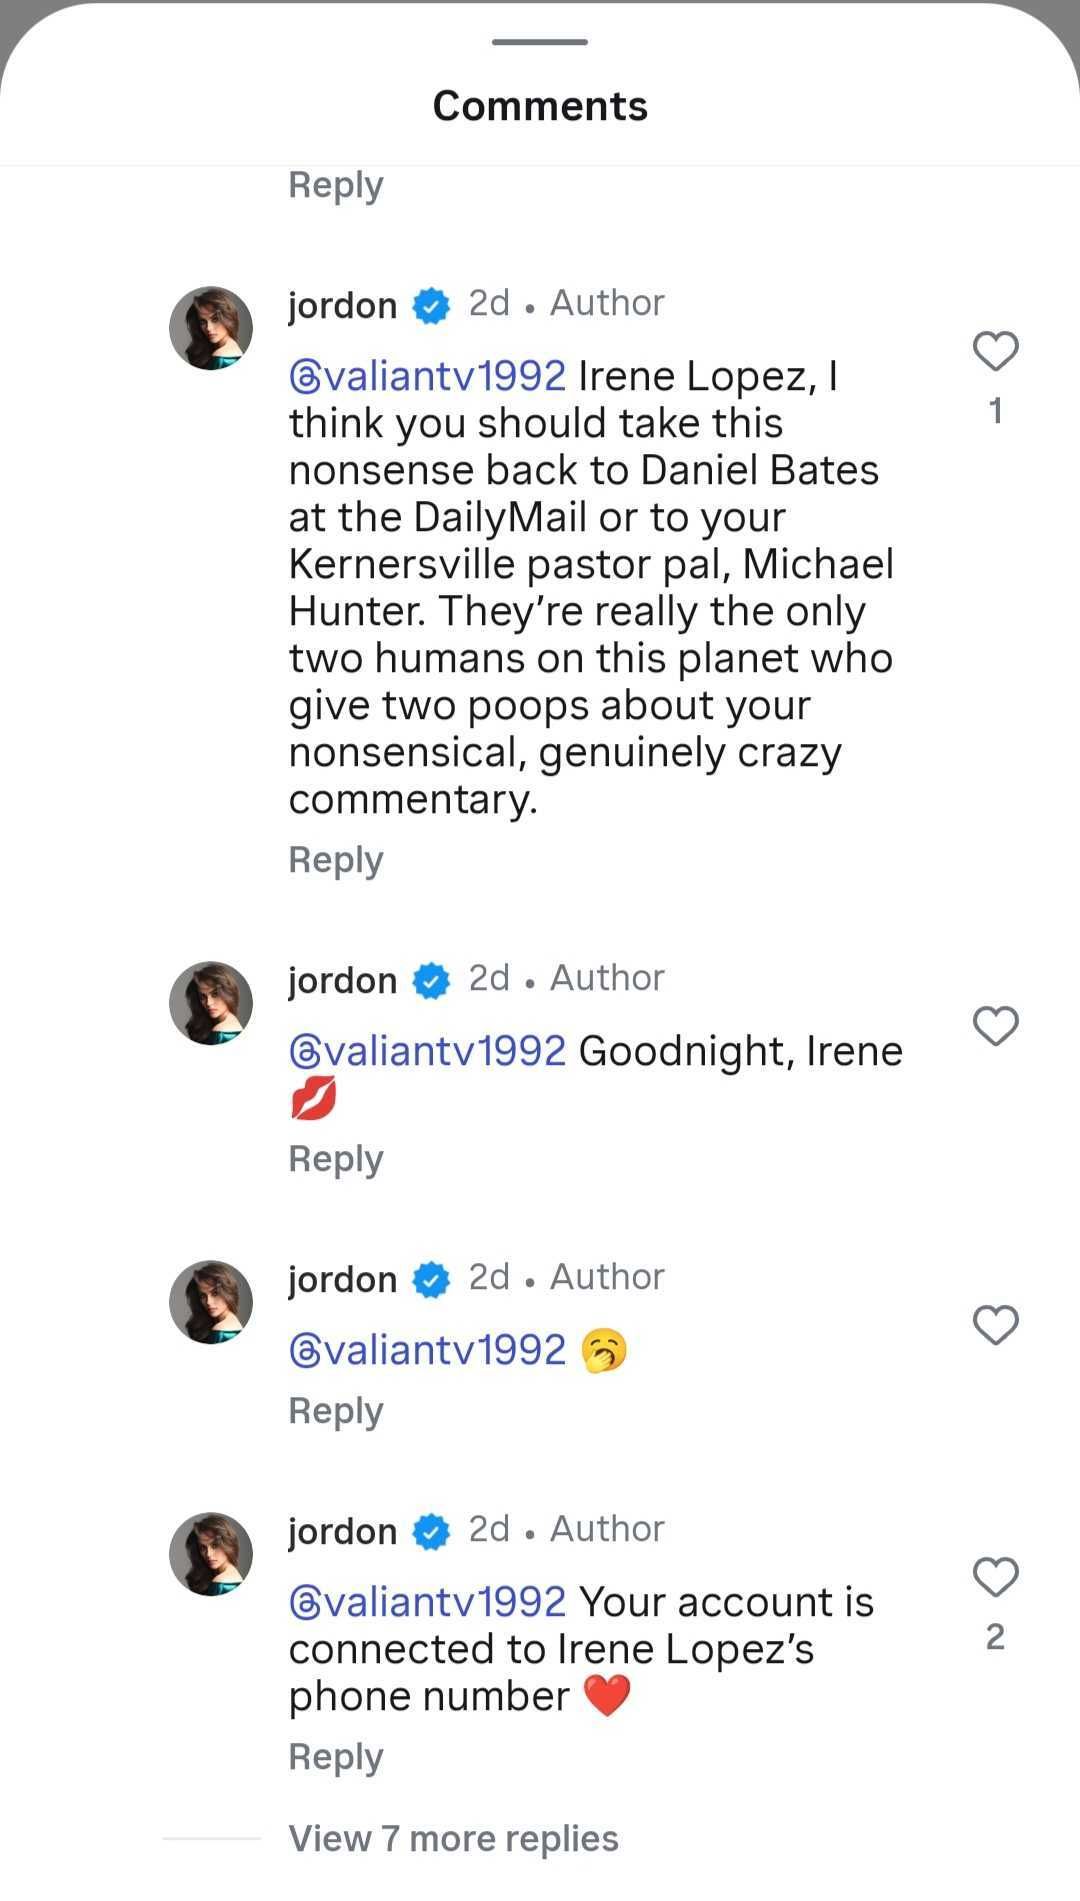Reply to the phone number comment
The height and width of the screenshot is (1901, 1080).
coord(336,1757)
